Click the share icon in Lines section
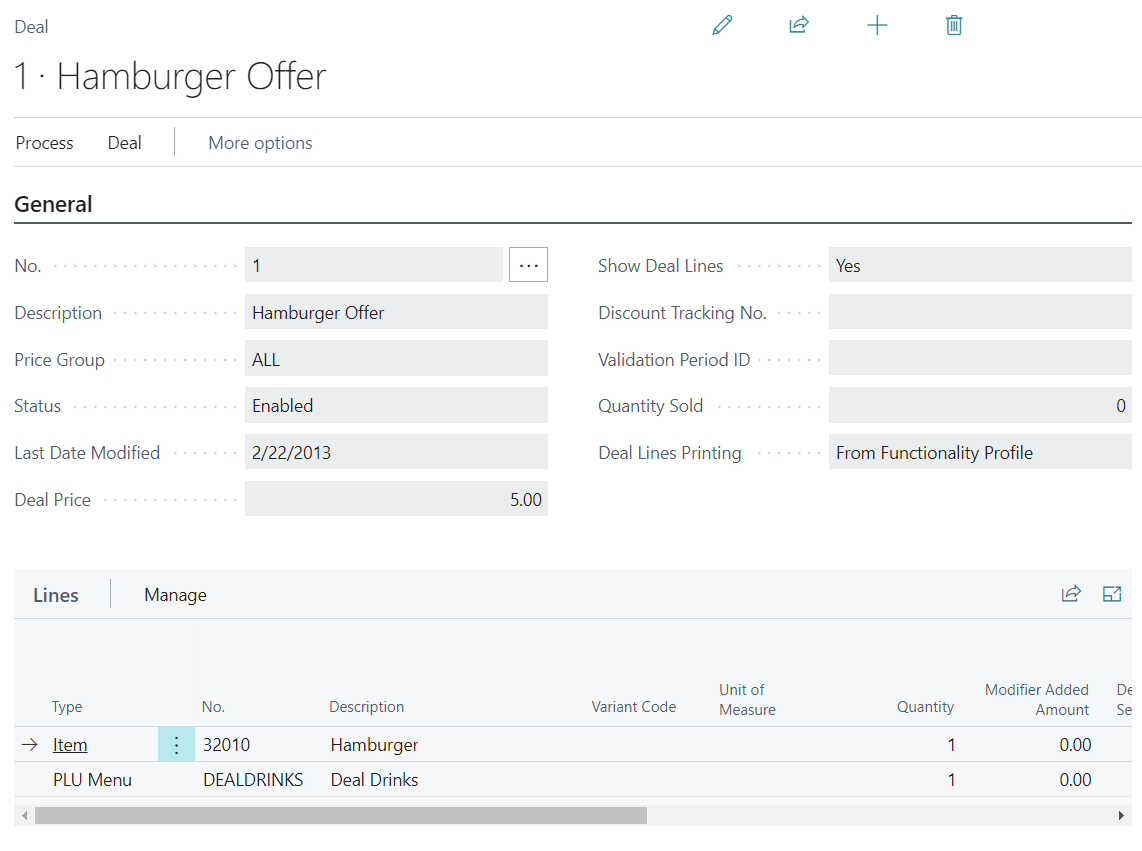Screen dimensions: 1142x851 [1070, 594]
